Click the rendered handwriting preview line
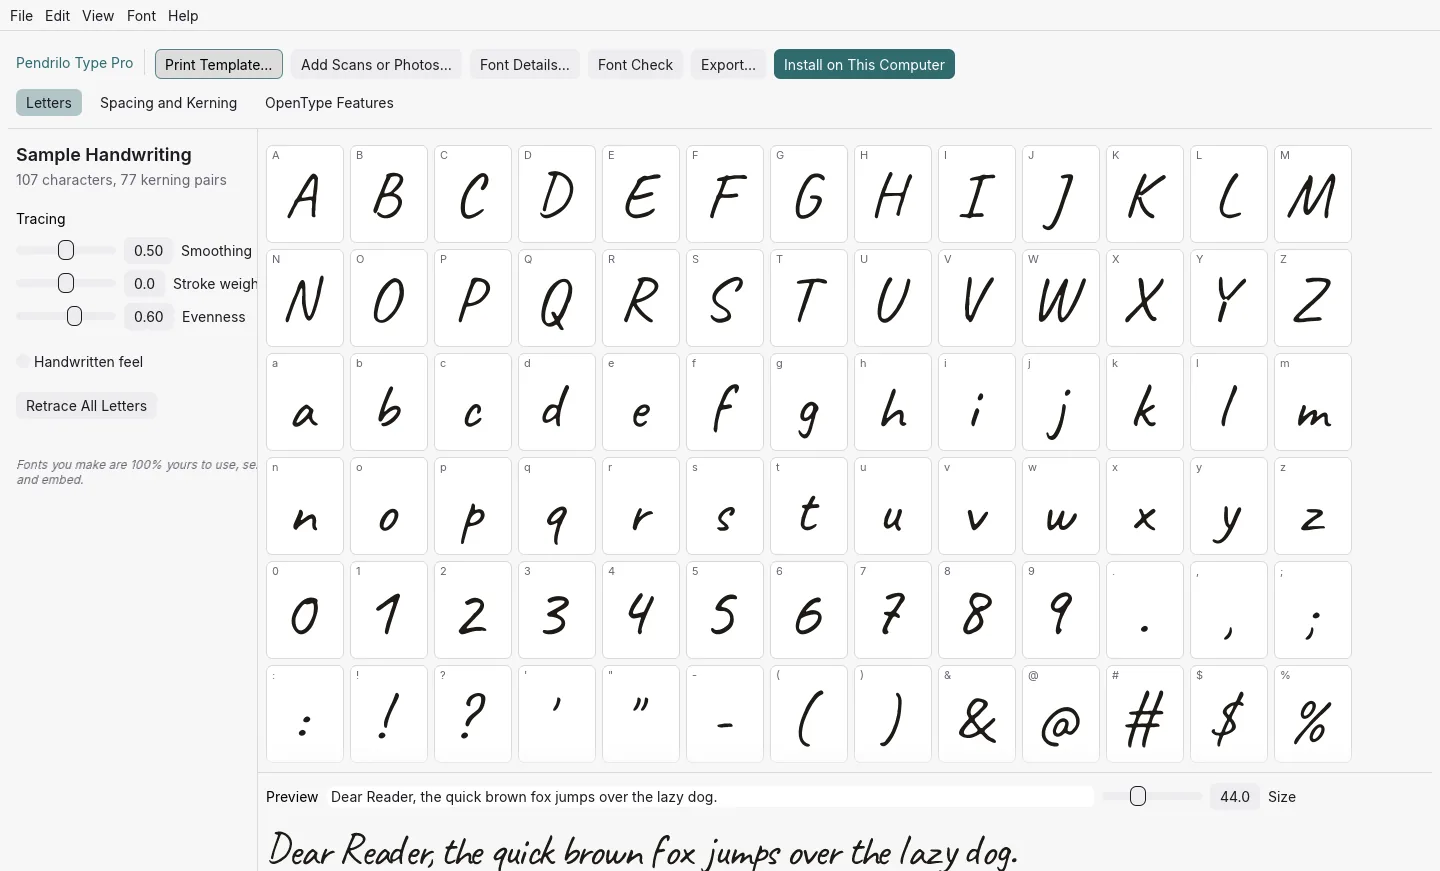Screen dimensions: 1440x871 tap(643, 850)
